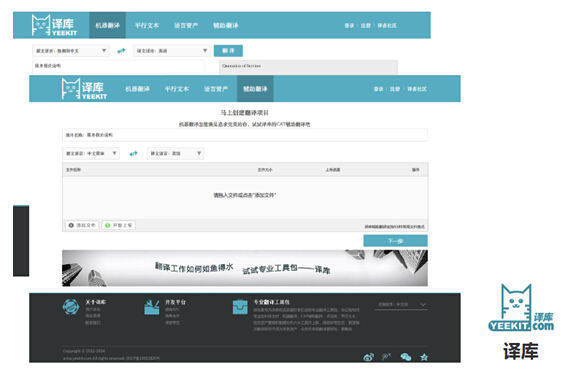Click the translated output box on the back page
This screenshot has height=380, width=561.
pyautogui.click(x=308, y=67)
